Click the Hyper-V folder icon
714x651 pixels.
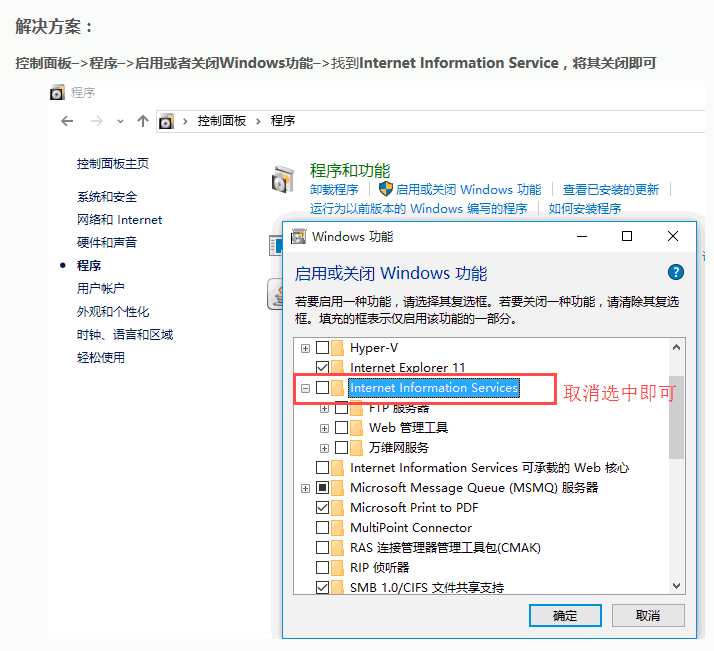point(337,347)
